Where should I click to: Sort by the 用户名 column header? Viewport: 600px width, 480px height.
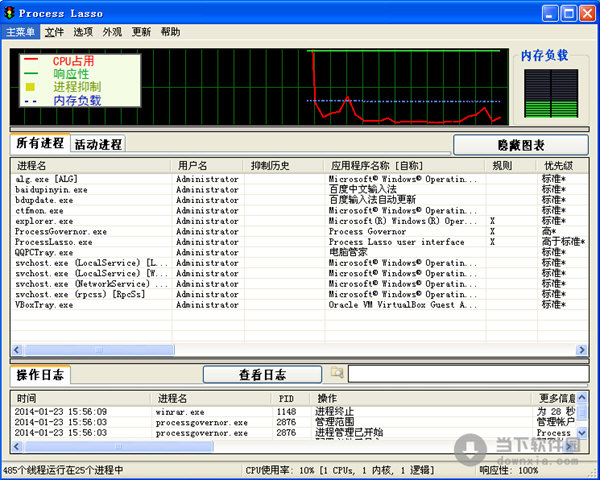(x=207, y=166)
